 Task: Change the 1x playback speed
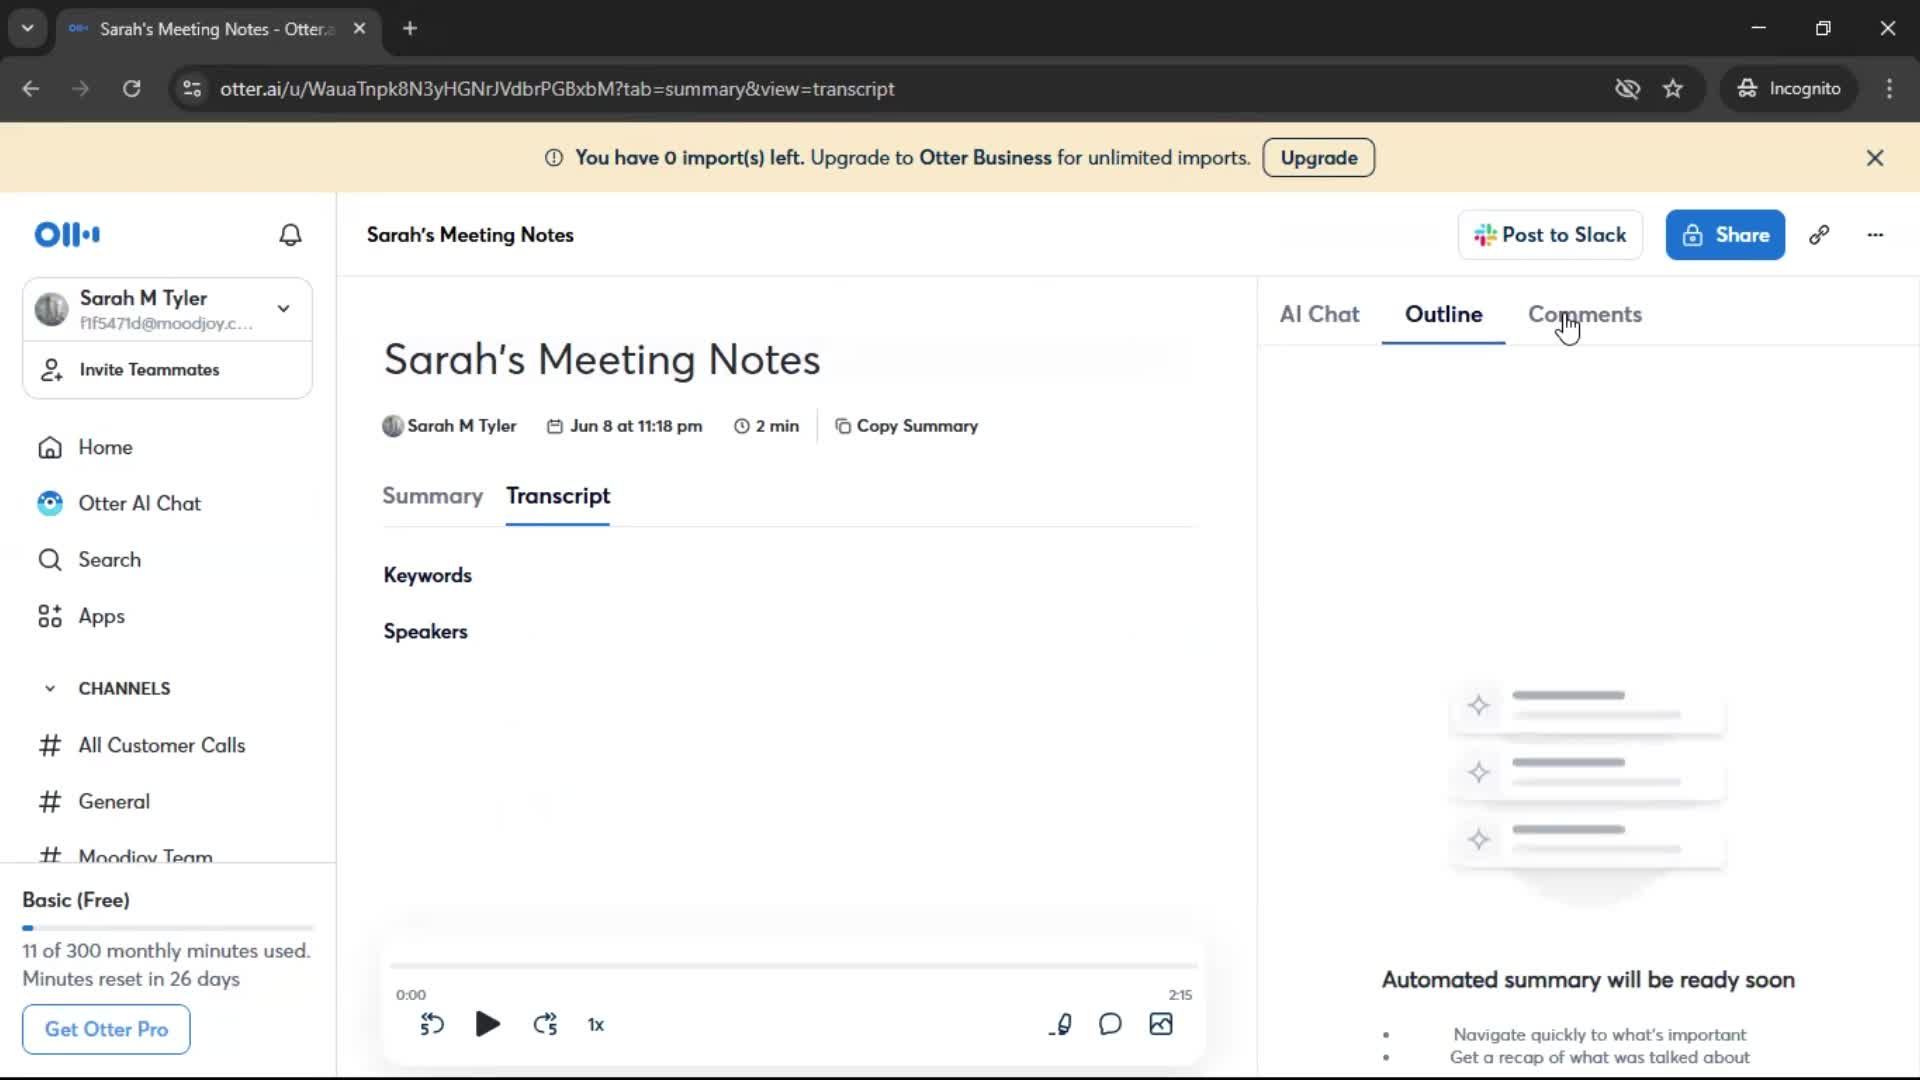(596, 1025)
